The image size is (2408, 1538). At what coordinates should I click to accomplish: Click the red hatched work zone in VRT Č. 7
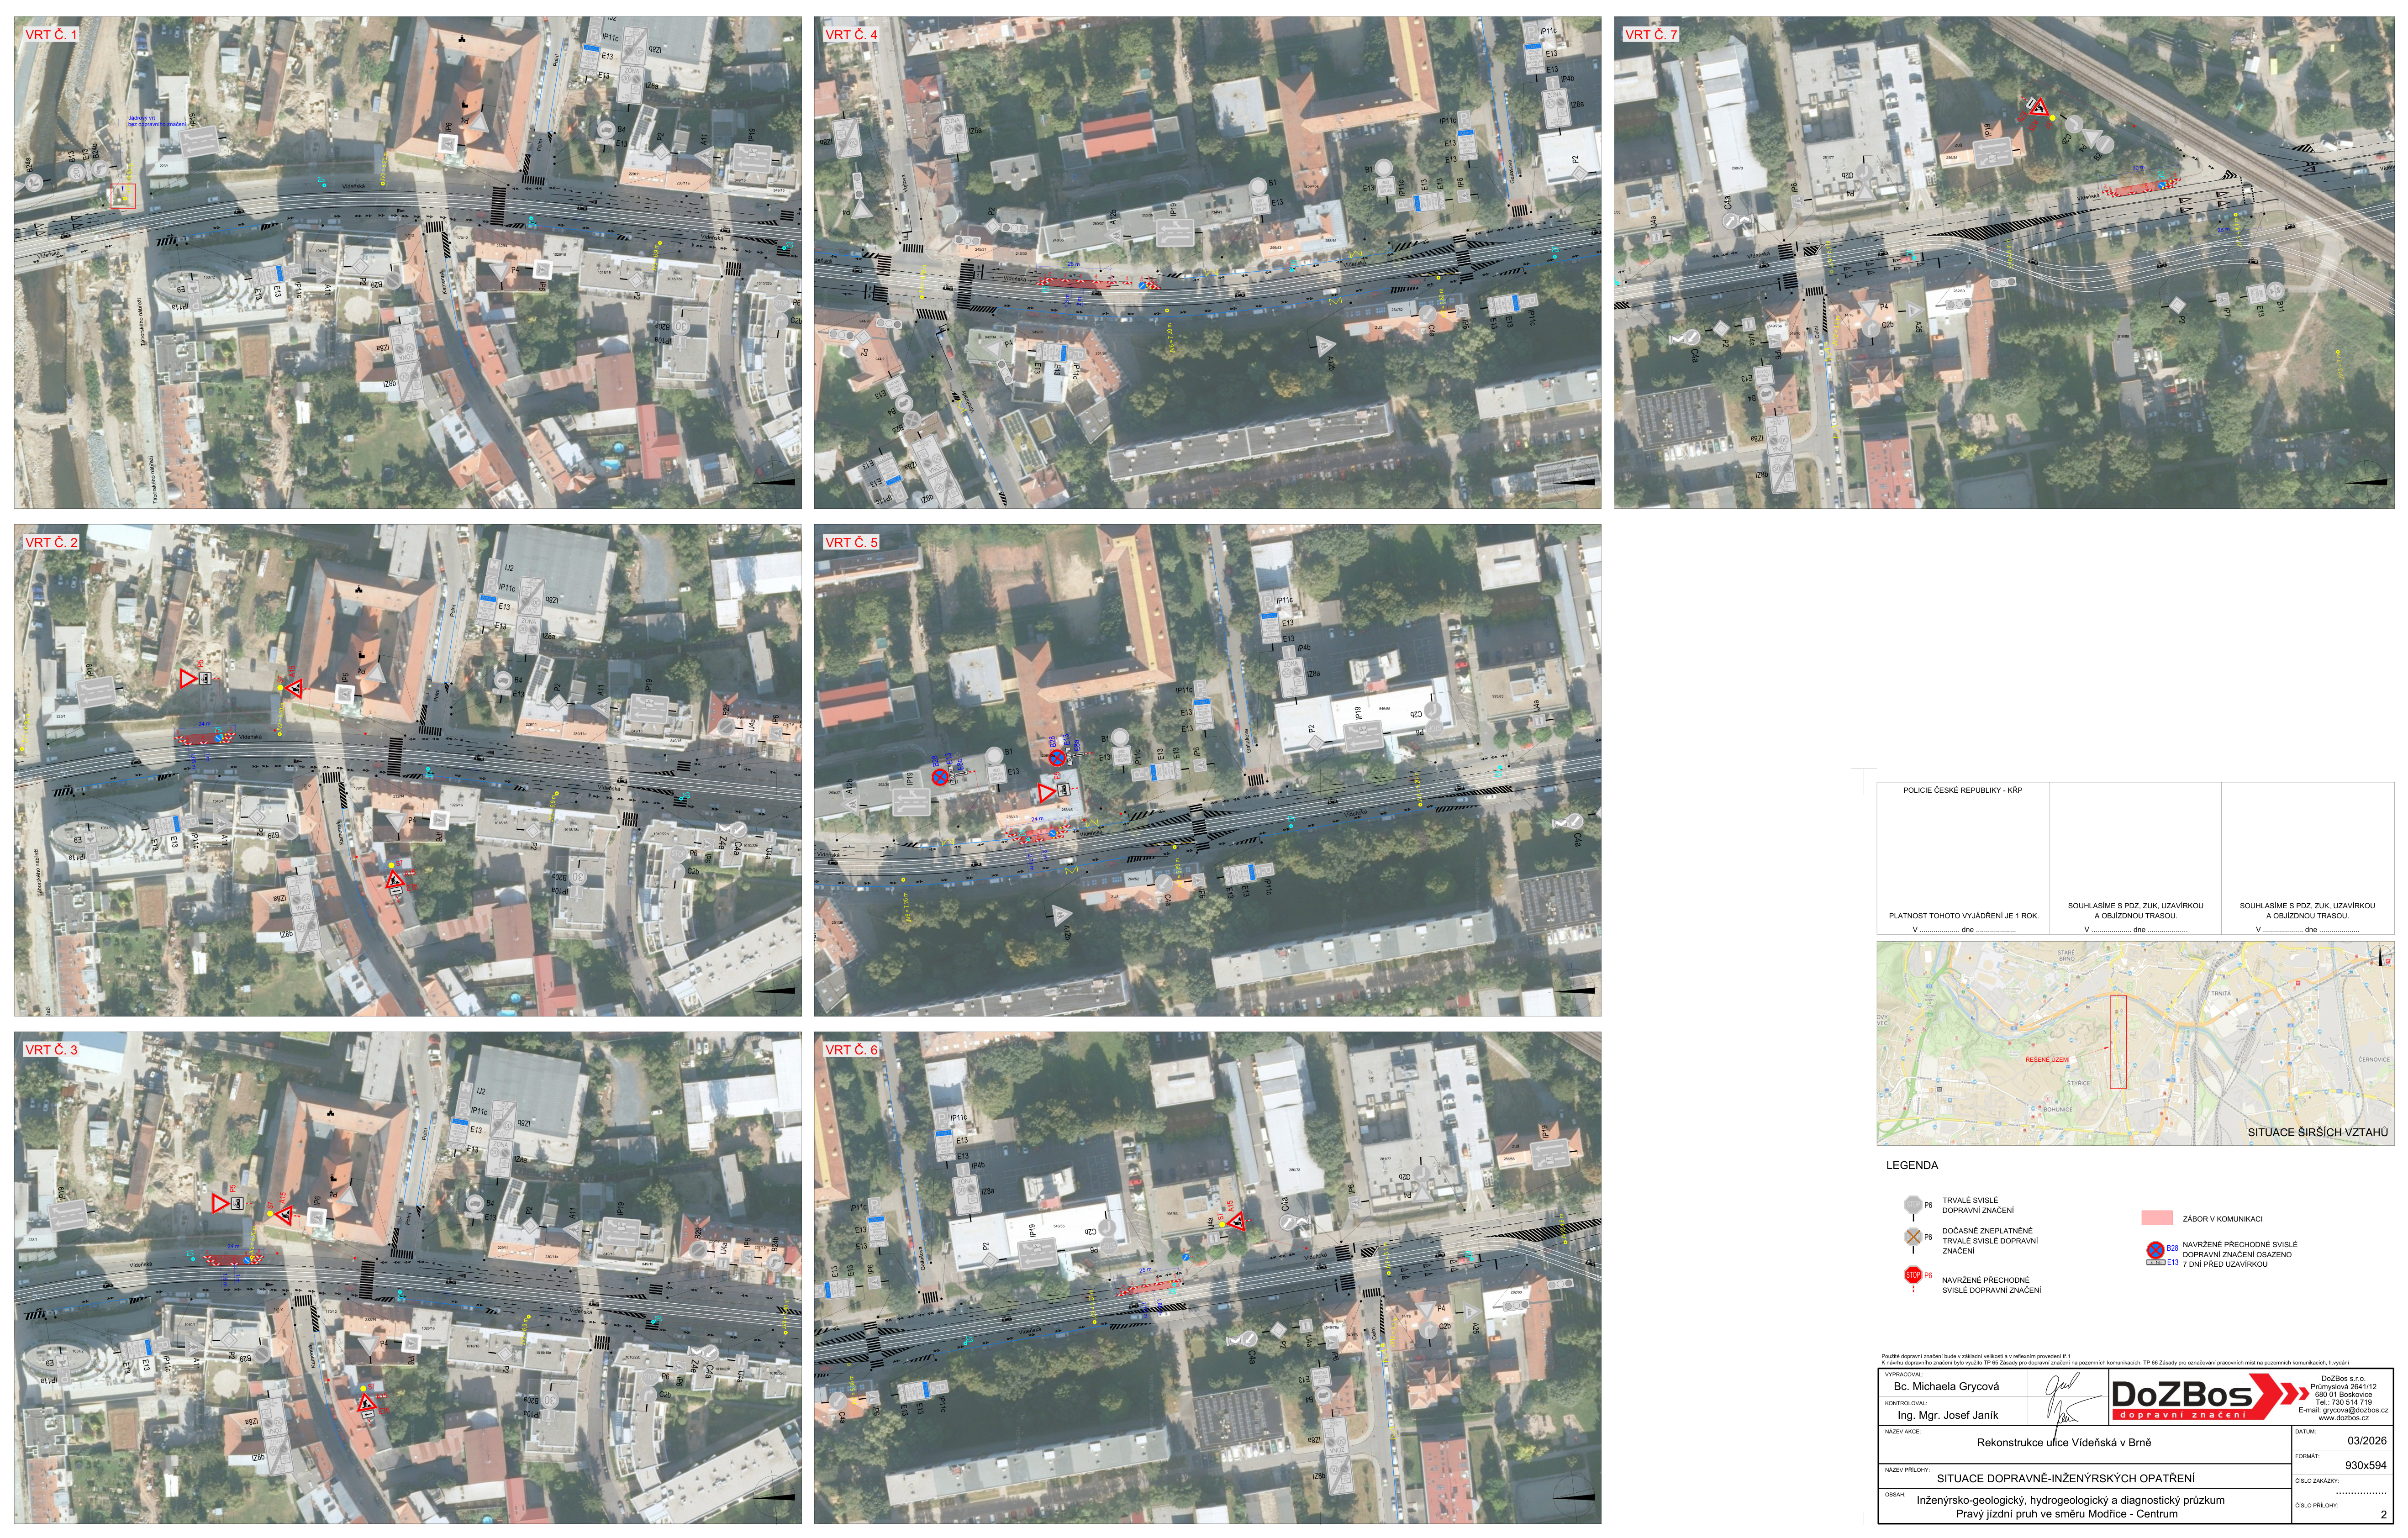click(2142, 188)
